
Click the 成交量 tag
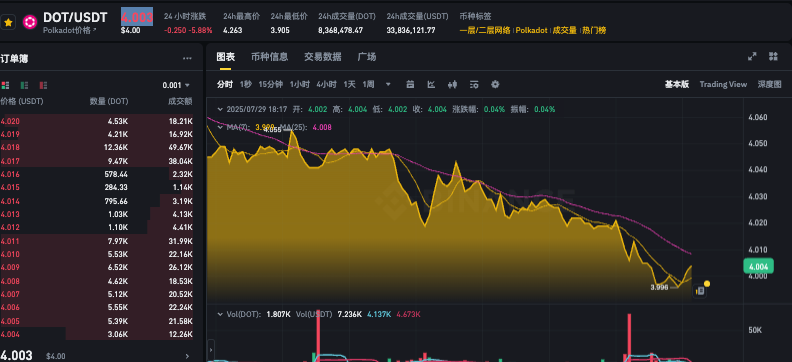coord(565,30)
